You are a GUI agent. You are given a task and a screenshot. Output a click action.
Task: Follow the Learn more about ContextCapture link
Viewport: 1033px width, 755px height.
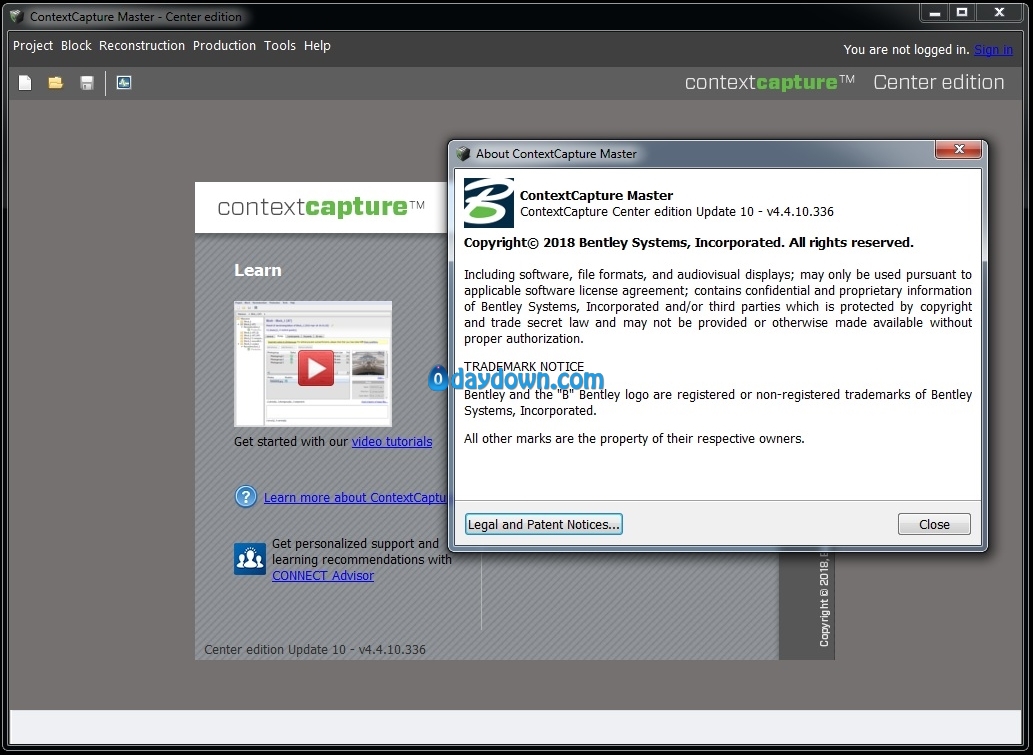click(x=355, y=497)
